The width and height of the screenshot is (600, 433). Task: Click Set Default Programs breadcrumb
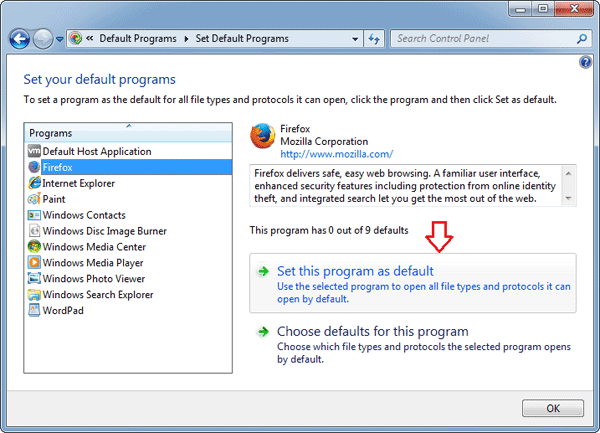point(242,39)
